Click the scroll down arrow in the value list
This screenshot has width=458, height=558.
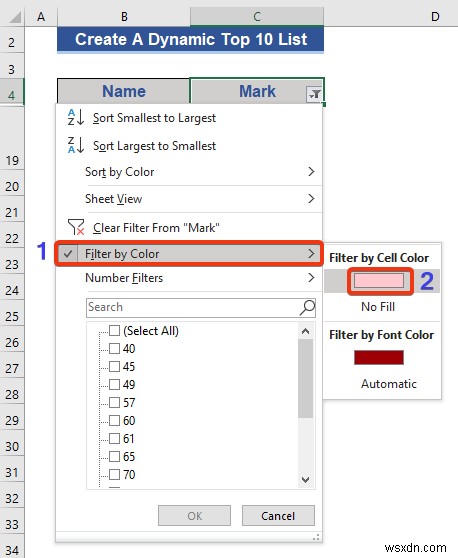click(305, 479)
